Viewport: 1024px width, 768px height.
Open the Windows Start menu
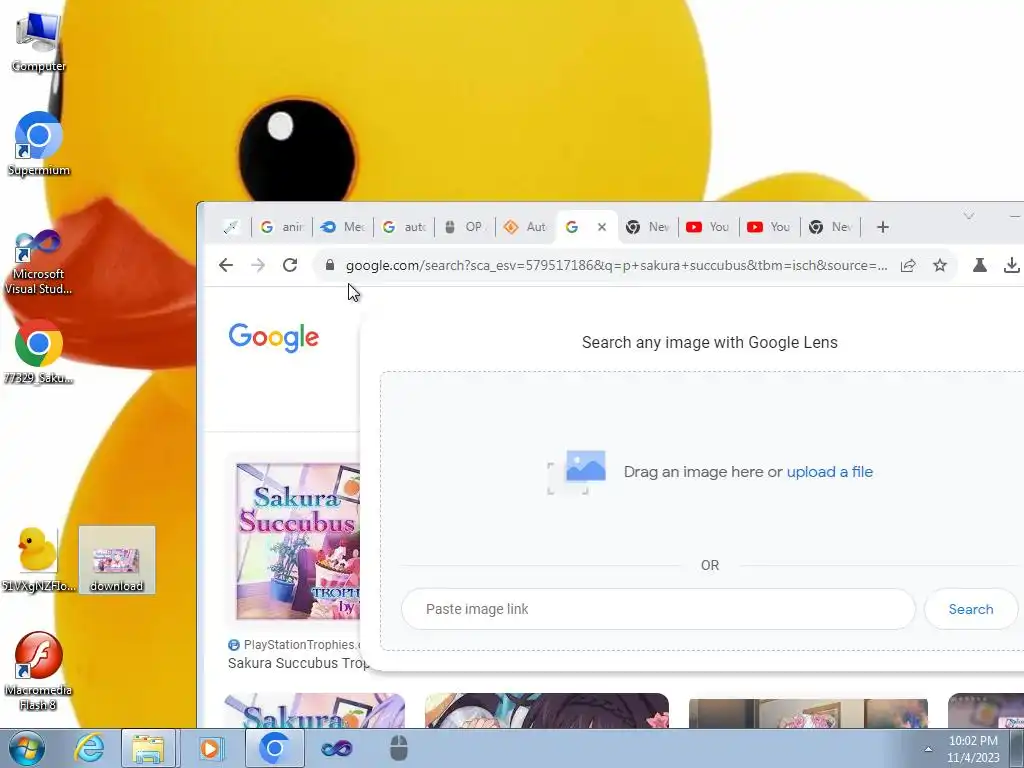coord(26,748)
